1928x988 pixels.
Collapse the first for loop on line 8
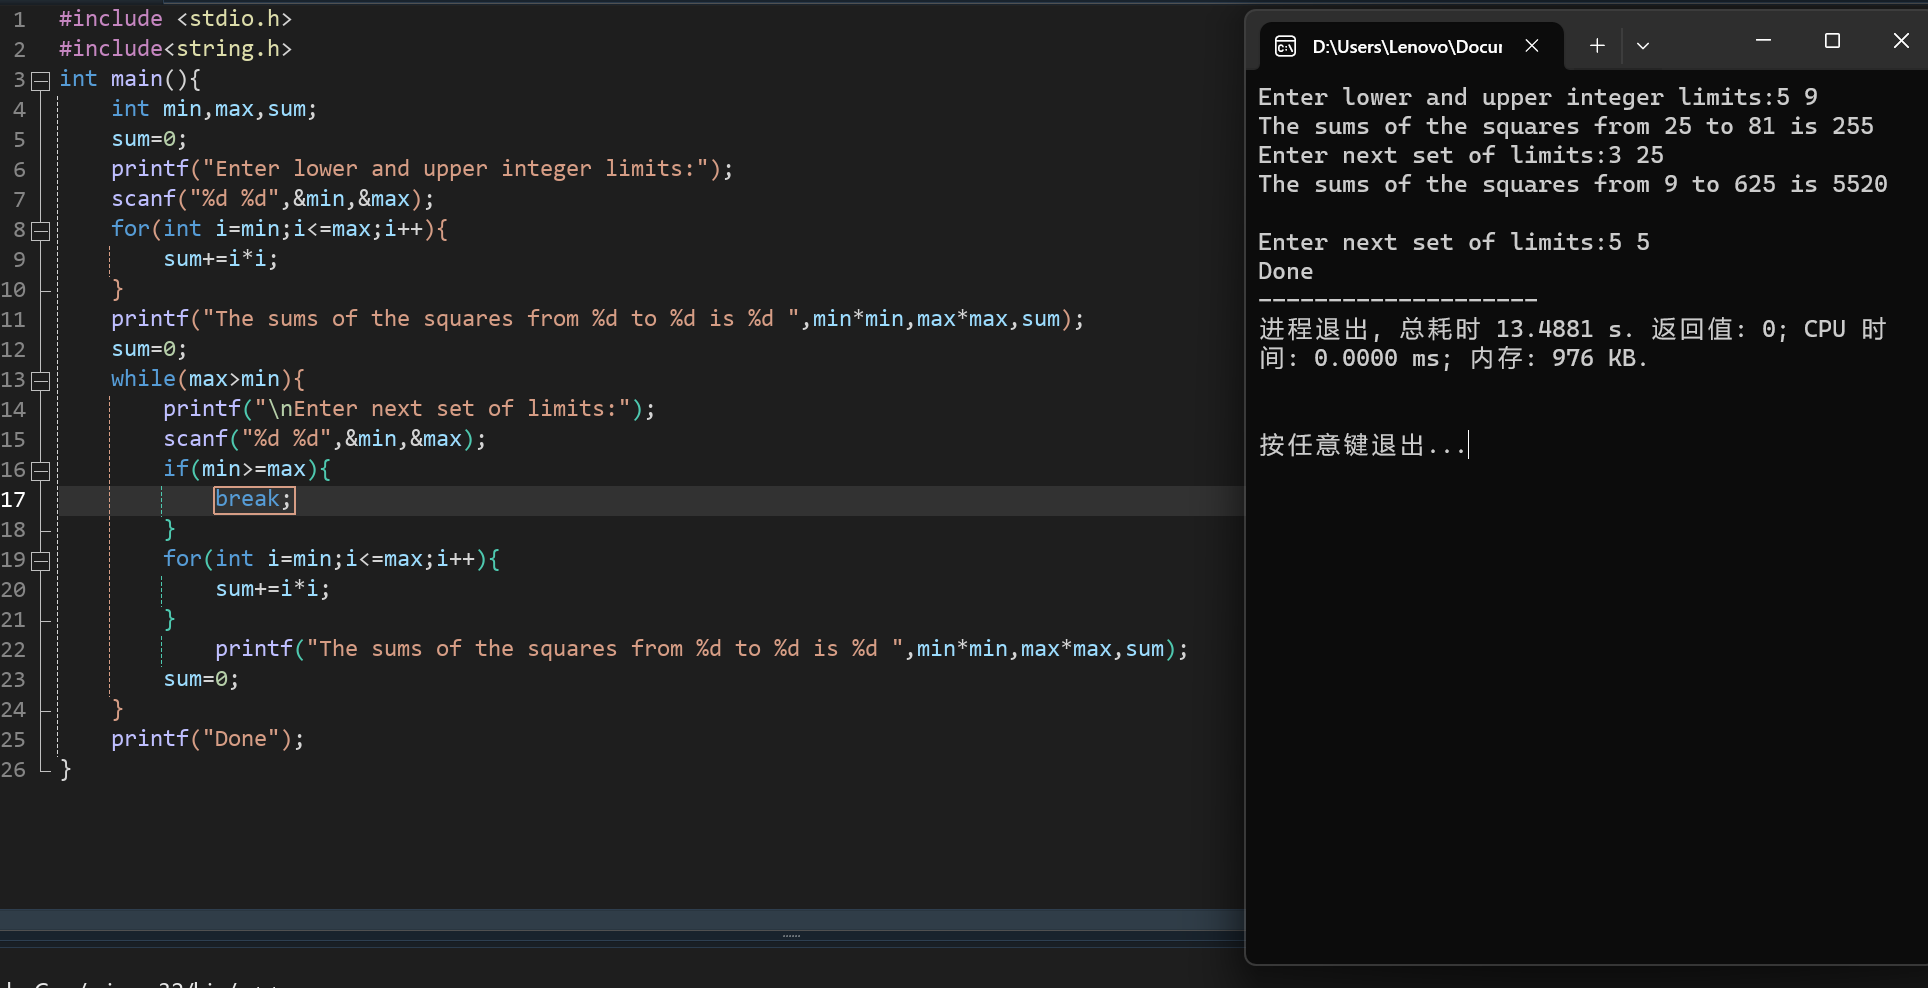click(41, 231)
